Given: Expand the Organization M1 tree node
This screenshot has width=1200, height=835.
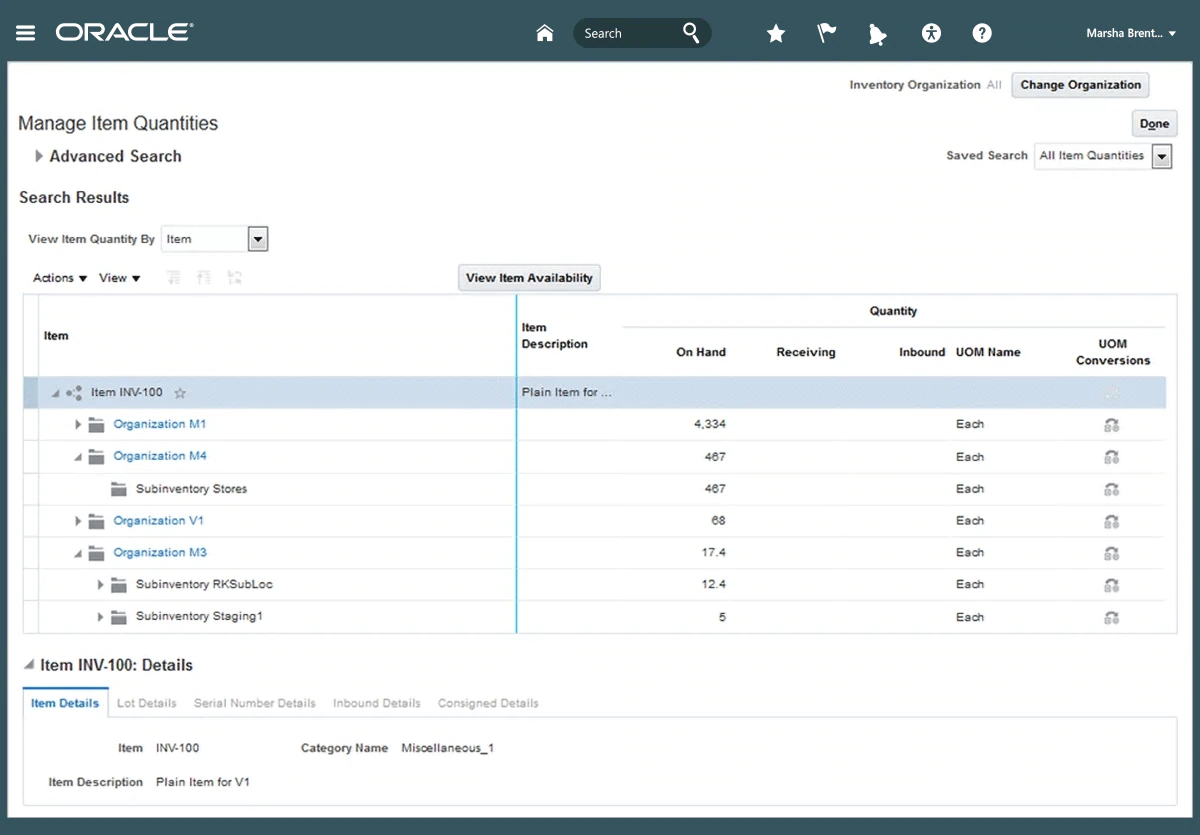Looking at the screenshot, I should tap(78, 425).
